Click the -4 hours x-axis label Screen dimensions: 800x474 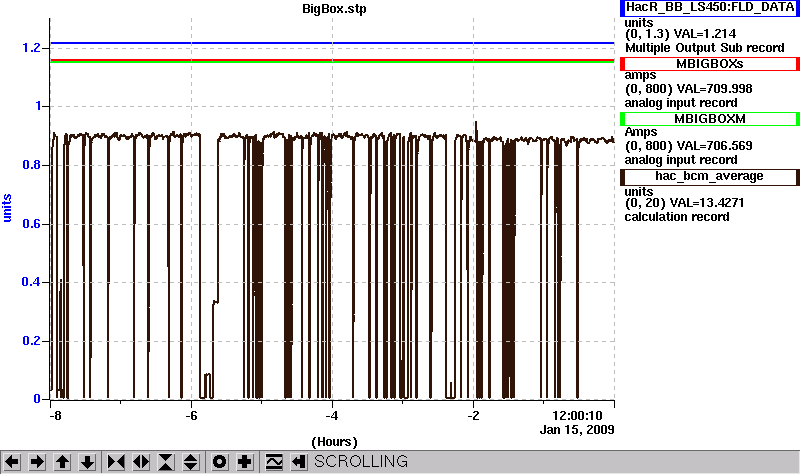[x=332, y=416]
